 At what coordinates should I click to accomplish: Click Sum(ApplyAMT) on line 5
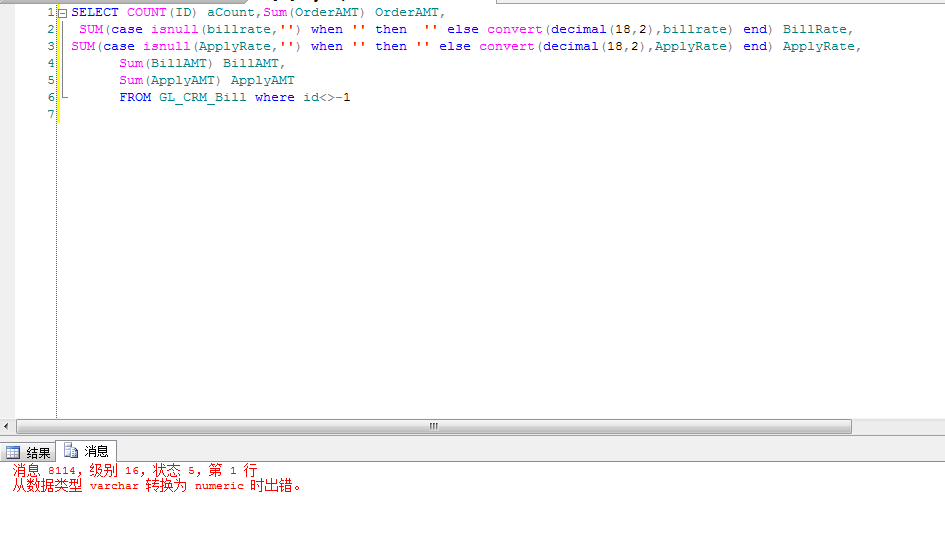click(x=170, y=80)
